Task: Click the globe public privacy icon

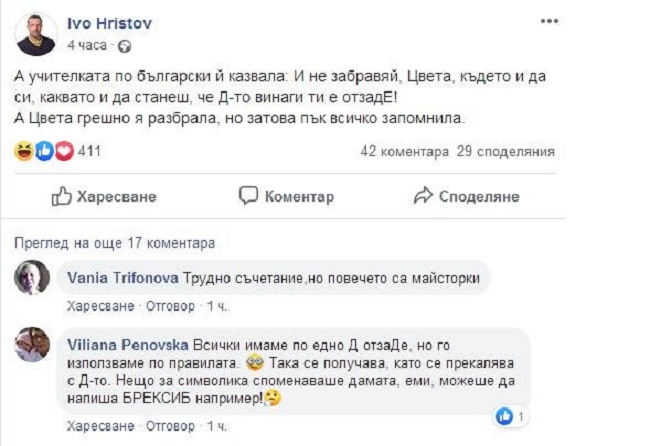Action: pyautogui.click(x=124, y=46)
